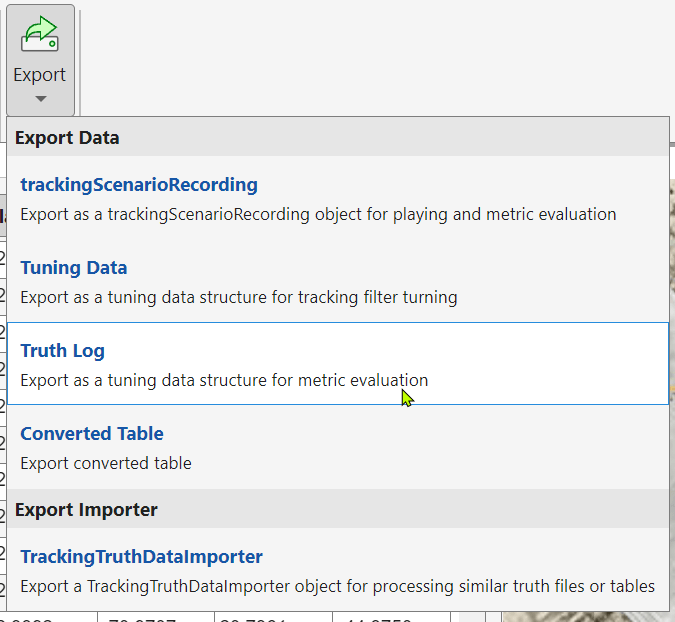This screenshot has width=675, height=622.
Task: Click the green Export arrow icon
Action: click(40, 34)
